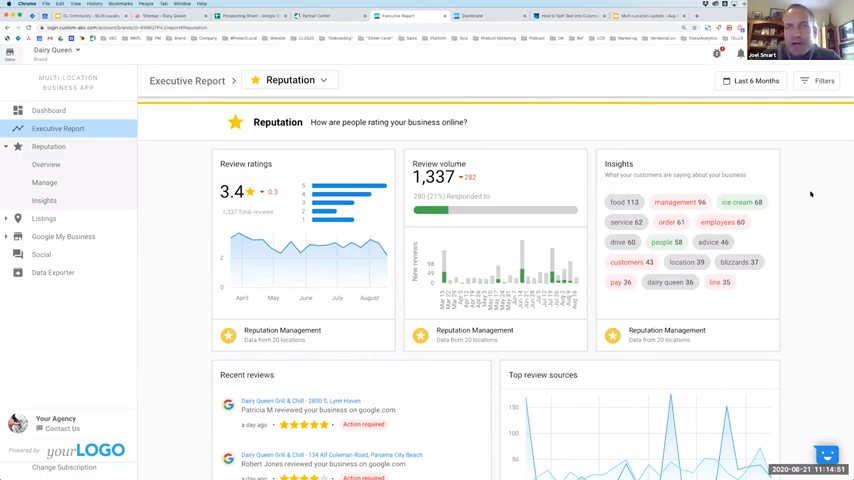
Task: Click the responded-to progress bar
Action: [x=495, y=210]
